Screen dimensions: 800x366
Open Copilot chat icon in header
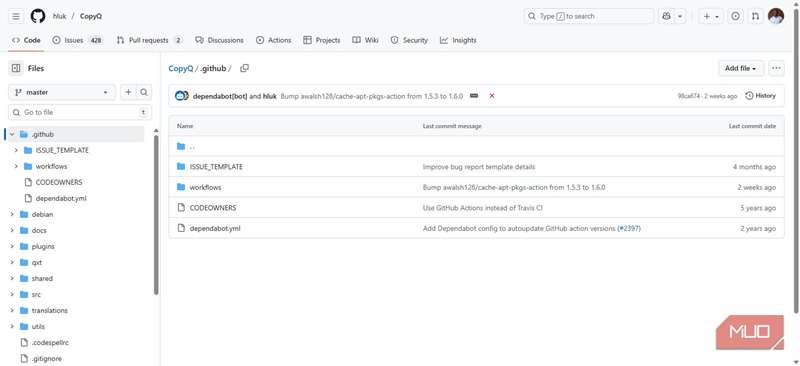click(666, 16)
